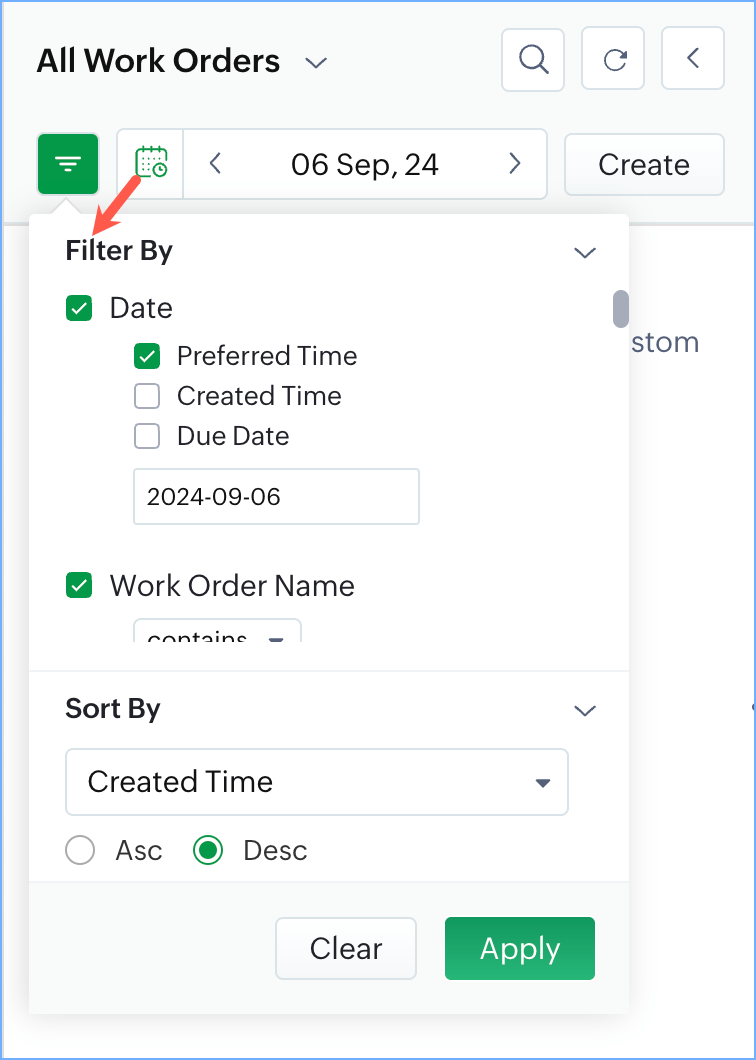The width and height of the screenshot is (756, 1060).
Task: Go to the next date arrow
Action: 515,164
